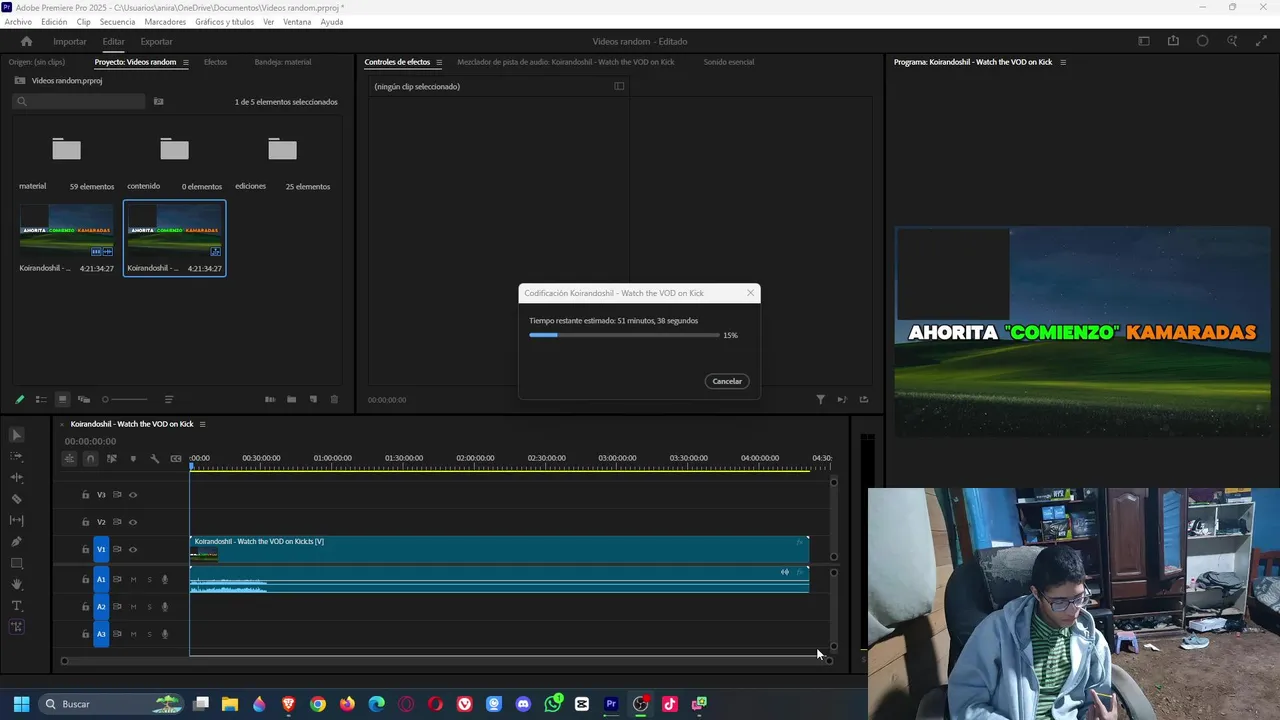The height and width of the screenshot is (720, 1280).
Task: Solo audio track A2
Action: coord(150,607)
